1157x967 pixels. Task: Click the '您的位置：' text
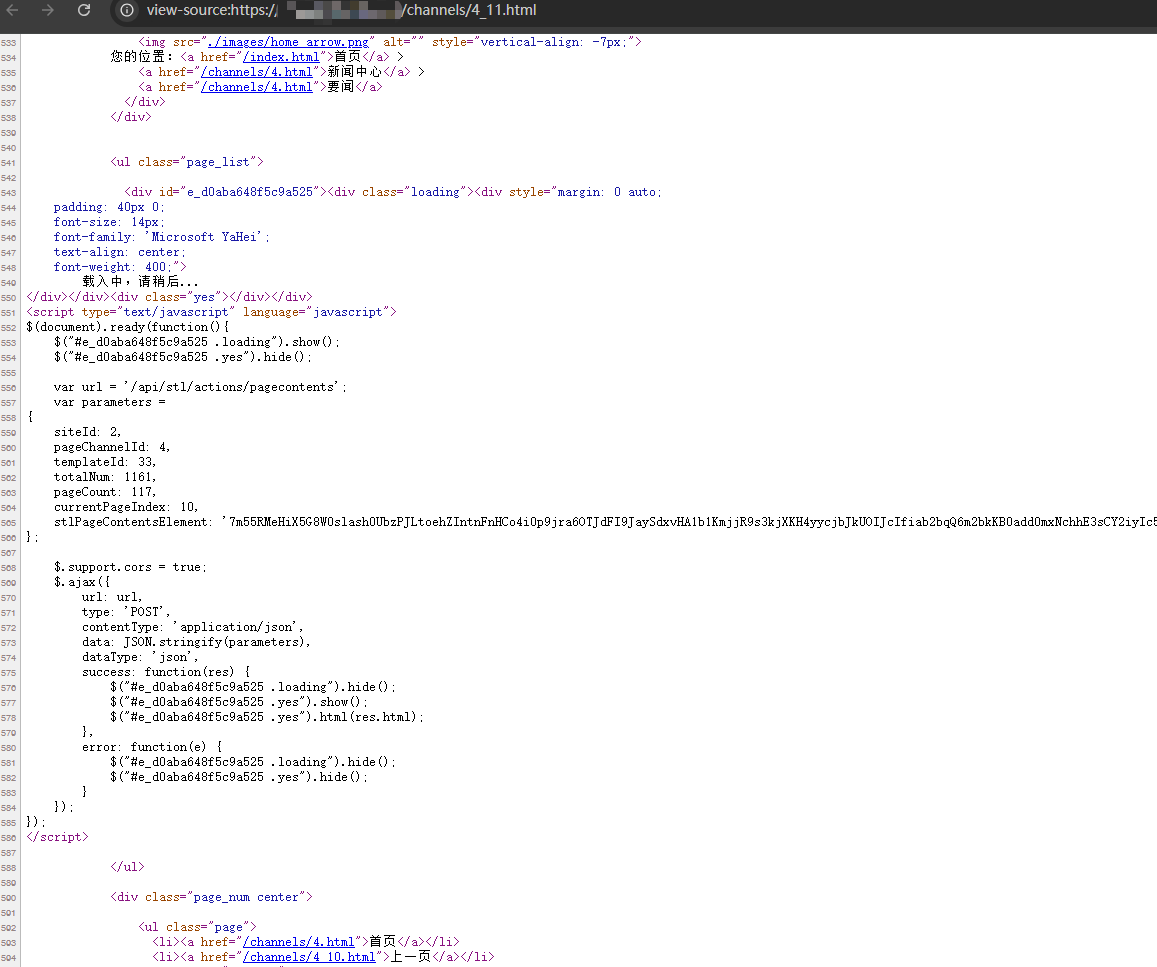(x=142, y=57)
